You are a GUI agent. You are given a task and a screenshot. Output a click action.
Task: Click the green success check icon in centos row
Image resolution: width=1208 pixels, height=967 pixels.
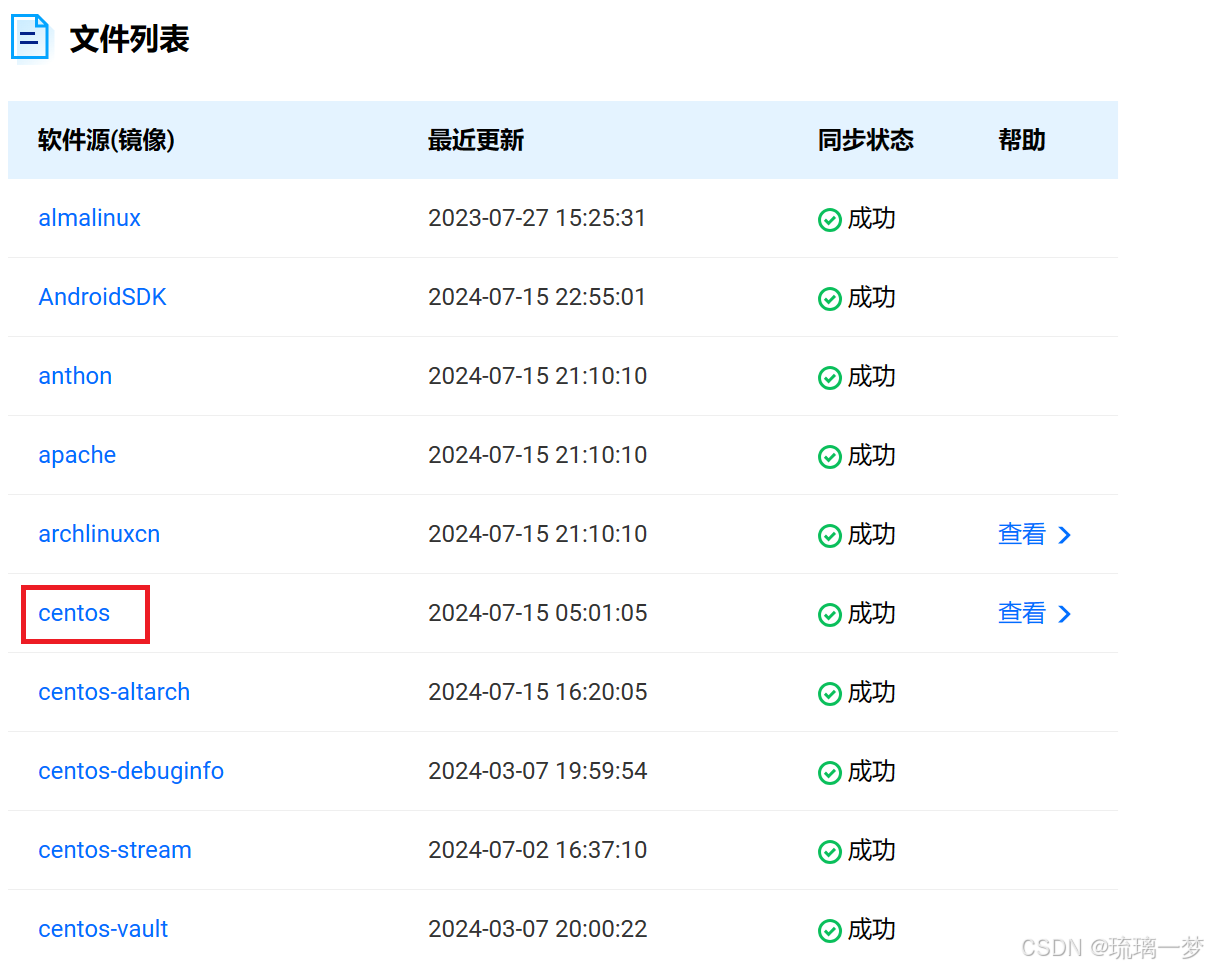click(x=829, y=615)
